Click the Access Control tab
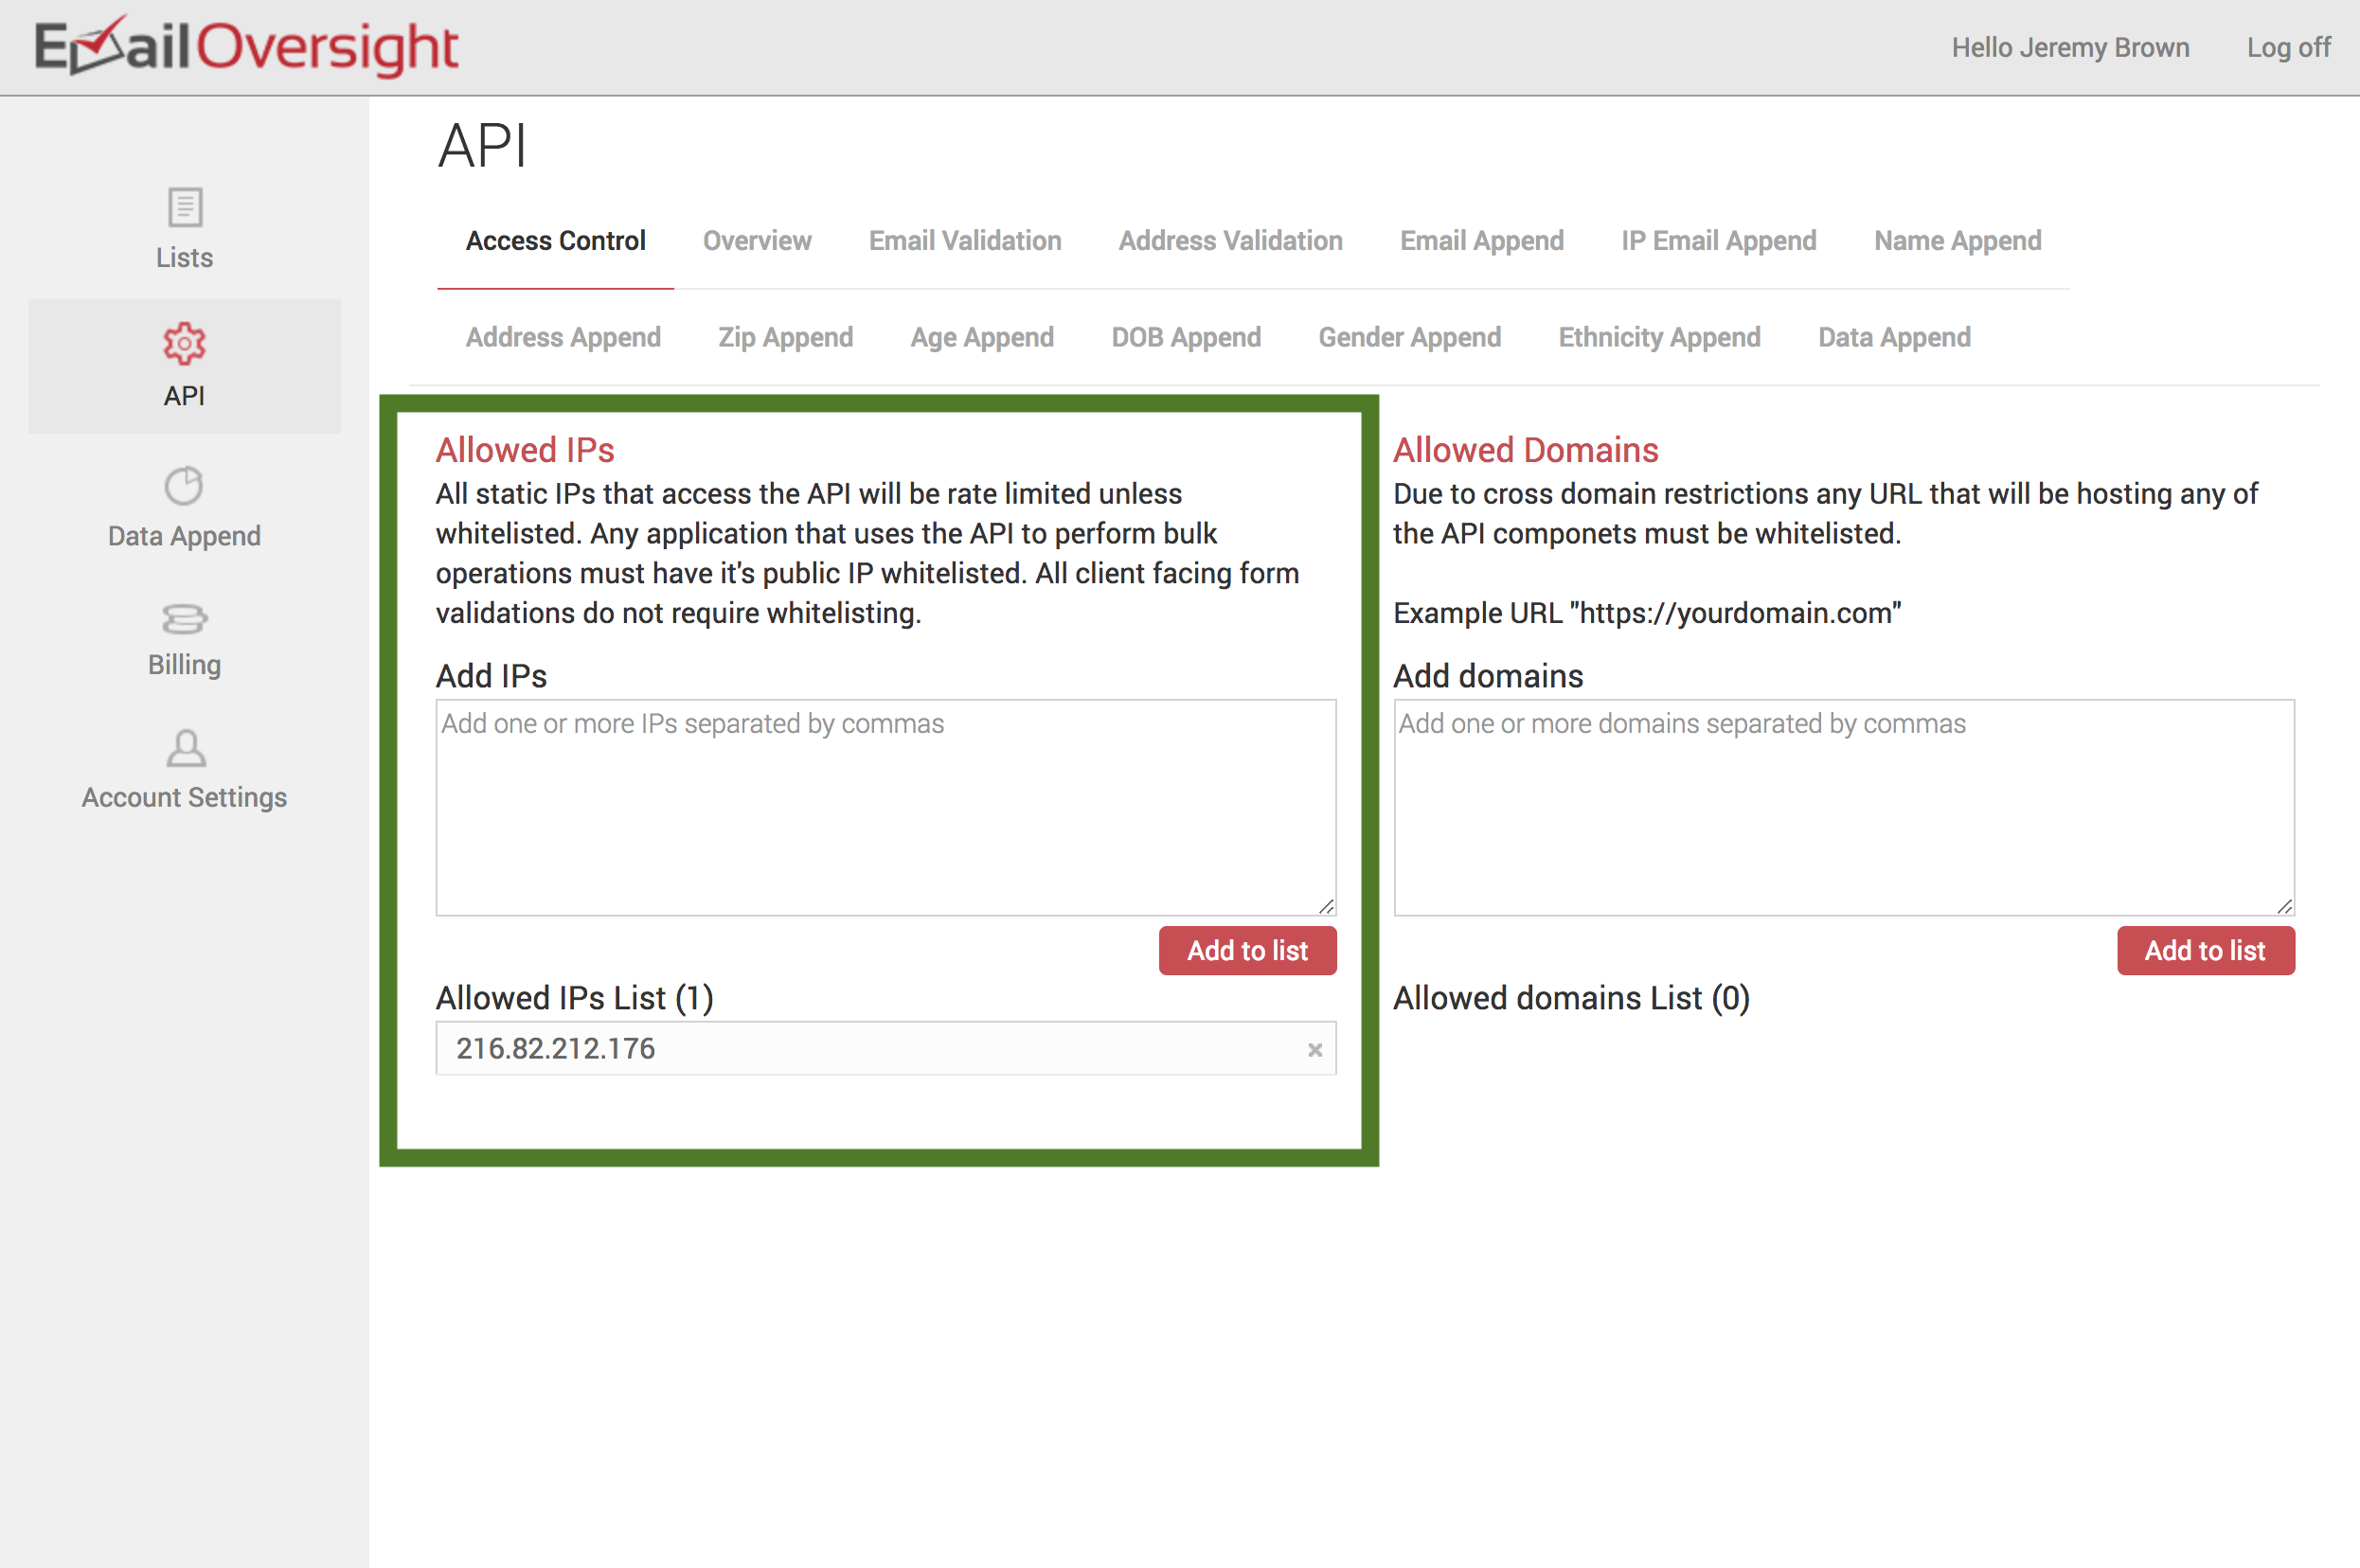This screenshot has height=1568, width=2360. pyautogui.click(x=555, y=241)
